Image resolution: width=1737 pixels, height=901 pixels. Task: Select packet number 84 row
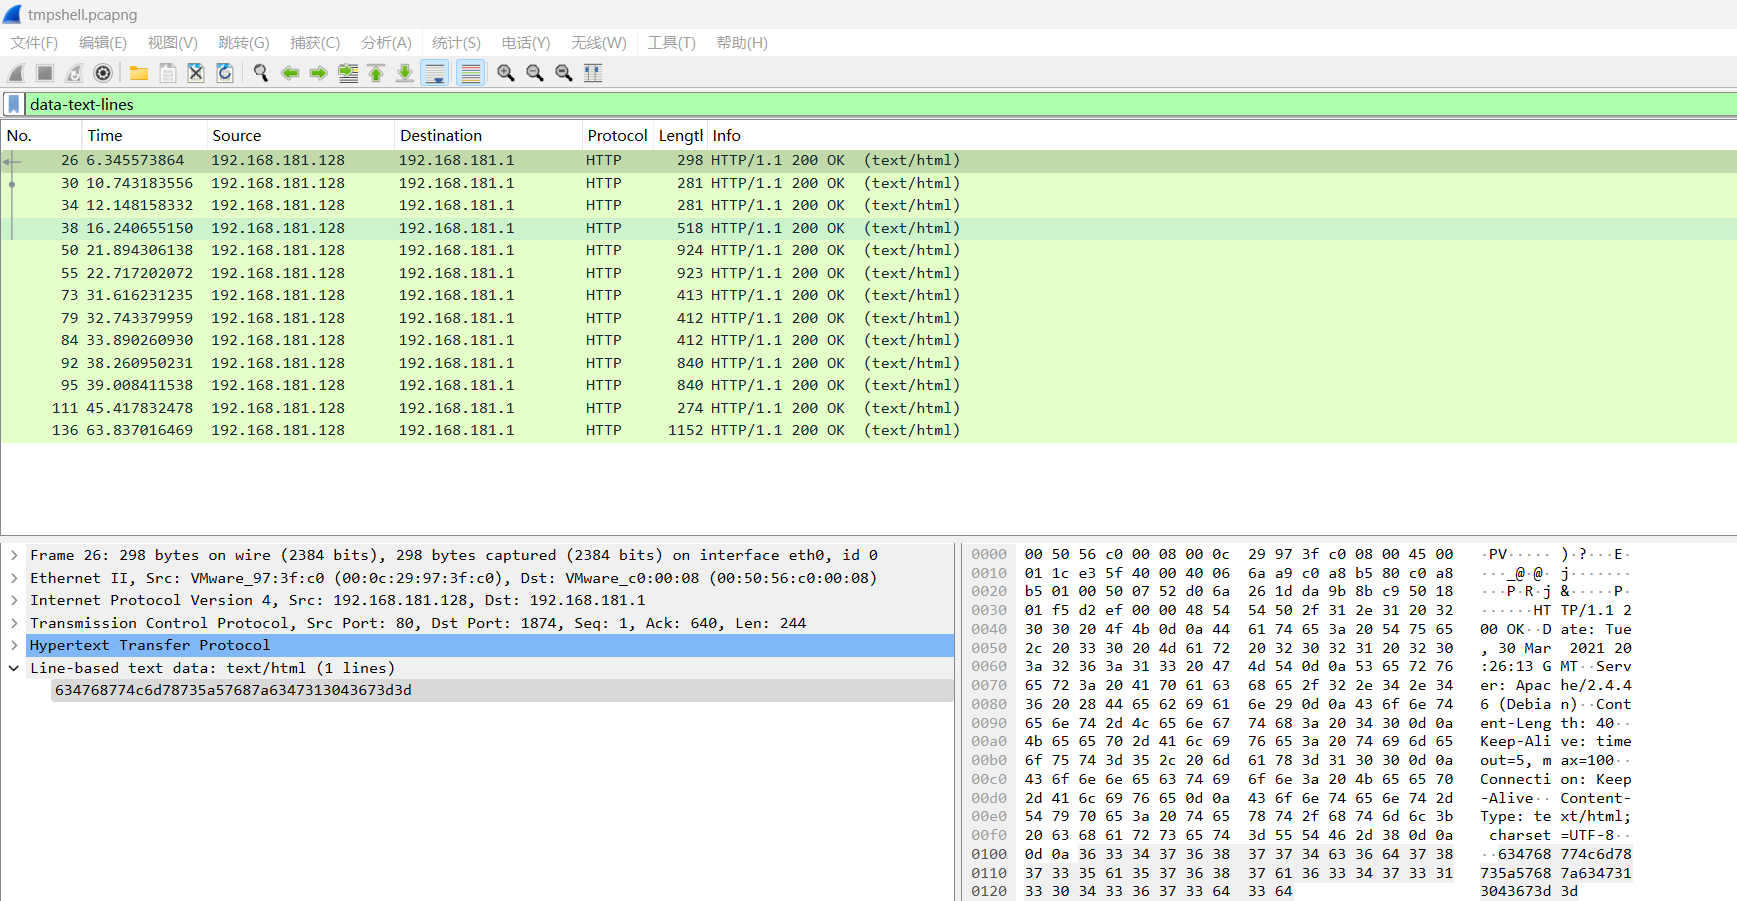point(868,340)
